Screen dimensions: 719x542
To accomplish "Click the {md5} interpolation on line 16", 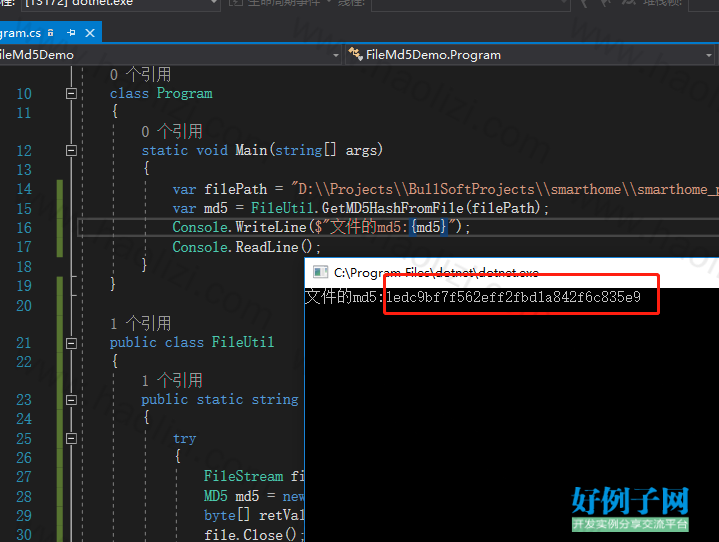I will pyautogui.click(x=428, y=227).
